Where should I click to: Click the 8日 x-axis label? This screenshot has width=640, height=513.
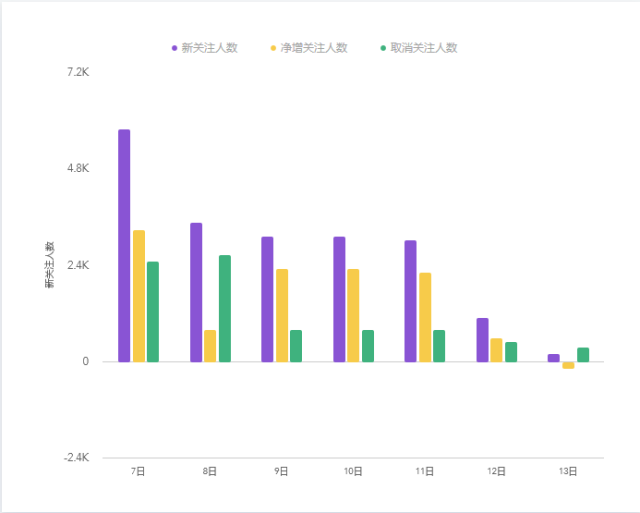(x=210, y=471)
